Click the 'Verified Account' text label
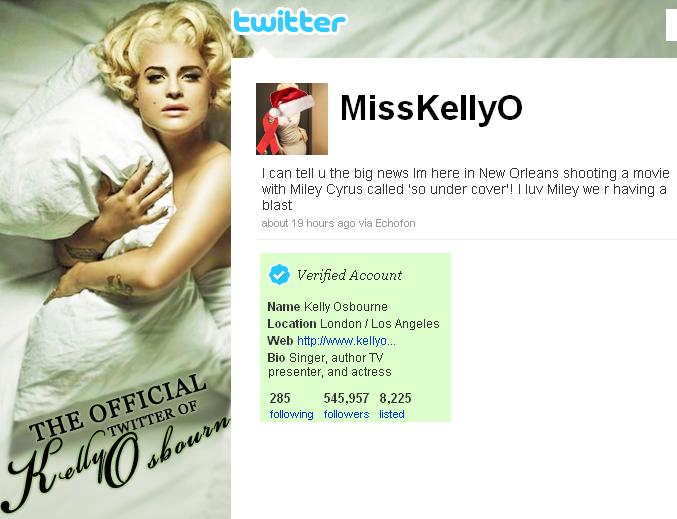The image size is (677, 519). point(349,275)
